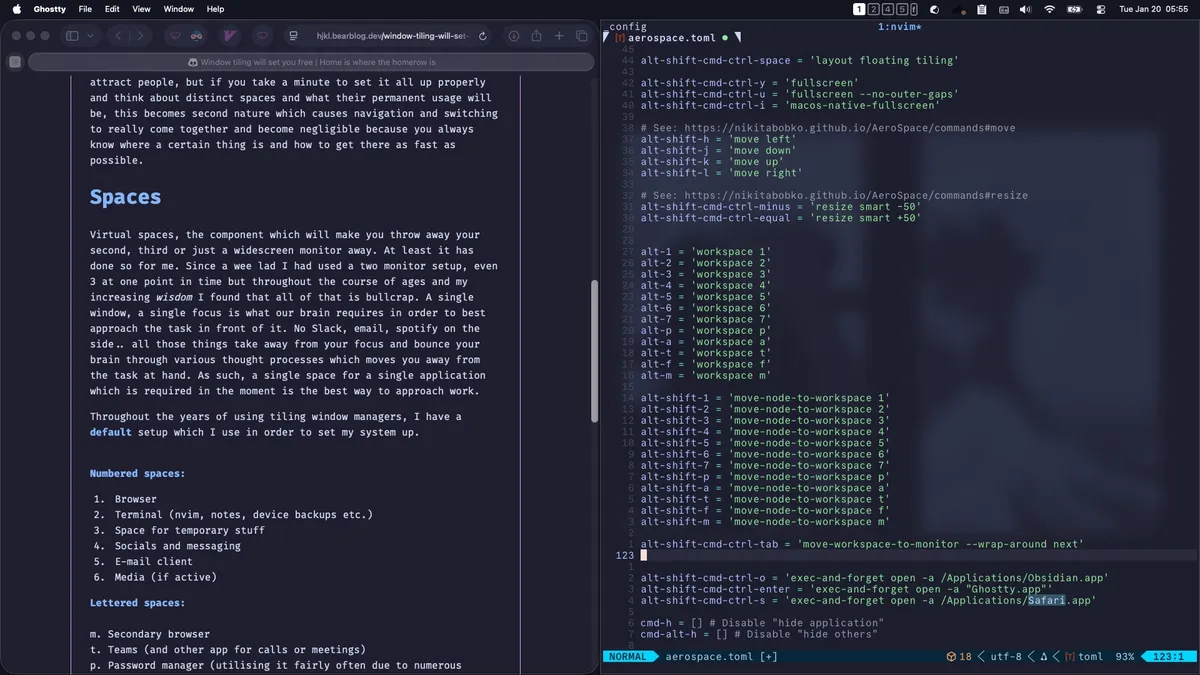This screenshot has width=1200, height=675.
Task: Open macOS Control Center toggles icon
Action: (x=1101, y=9)
